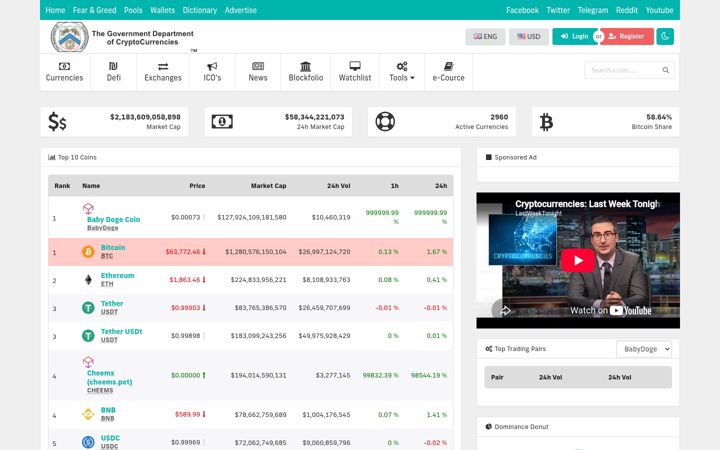Click the Cheems cube icon
720x450 pixels.
(x=88, y=362)
